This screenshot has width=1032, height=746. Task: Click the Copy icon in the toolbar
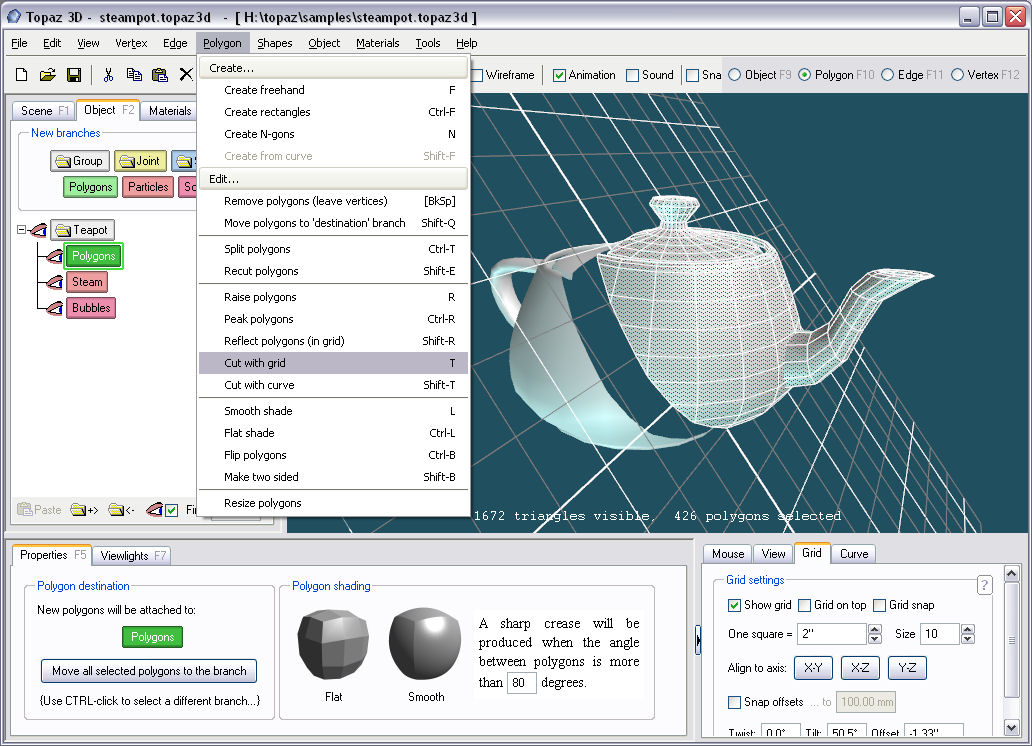[x=134, y=75]
